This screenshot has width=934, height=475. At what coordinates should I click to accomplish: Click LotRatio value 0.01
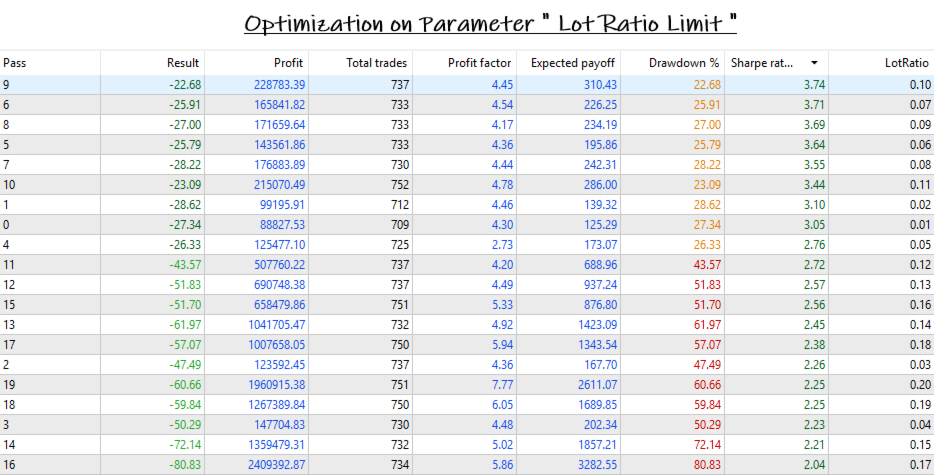click(920, 225)
